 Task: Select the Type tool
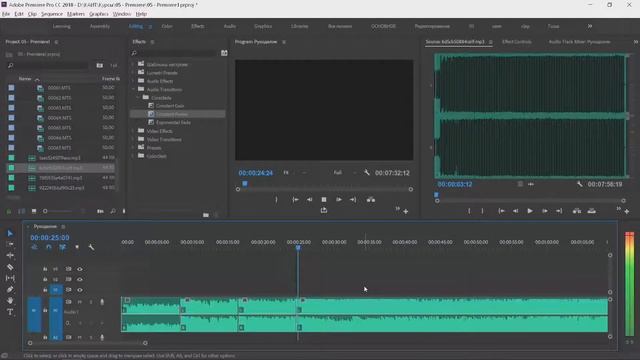pyautogui.click(x=10, y=312)
